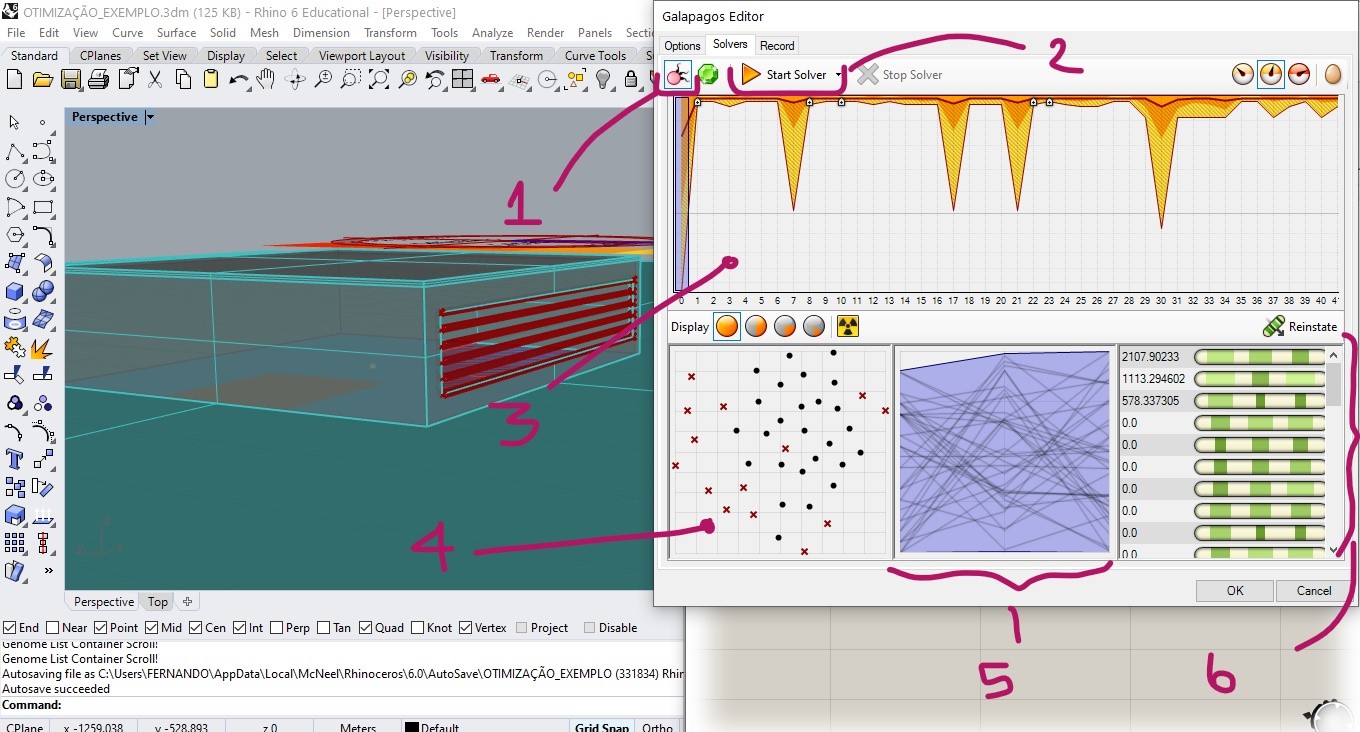Click the disabled Stop Solver button
Image resolution: width=1360 pixels, height=732 pixels.
(900, 75)
